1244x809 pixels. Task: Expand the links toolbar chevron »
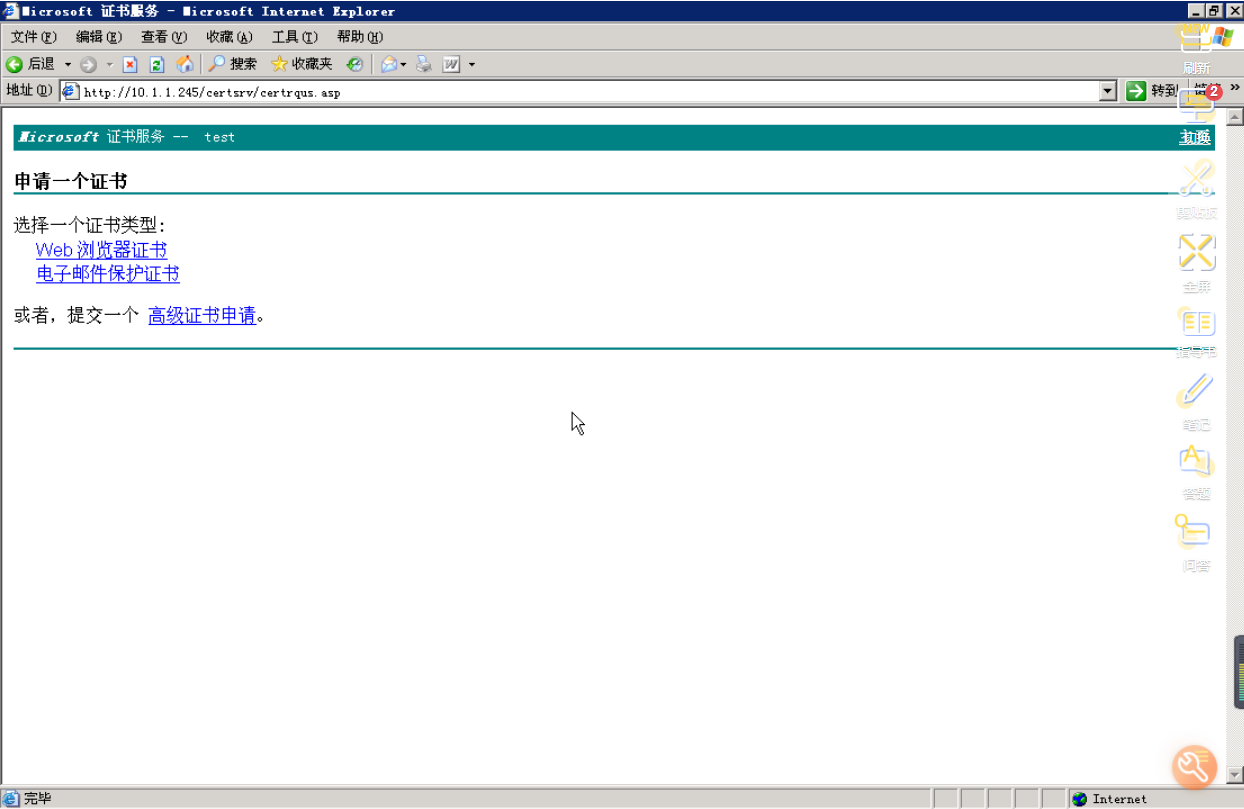tap(1235, 88)
